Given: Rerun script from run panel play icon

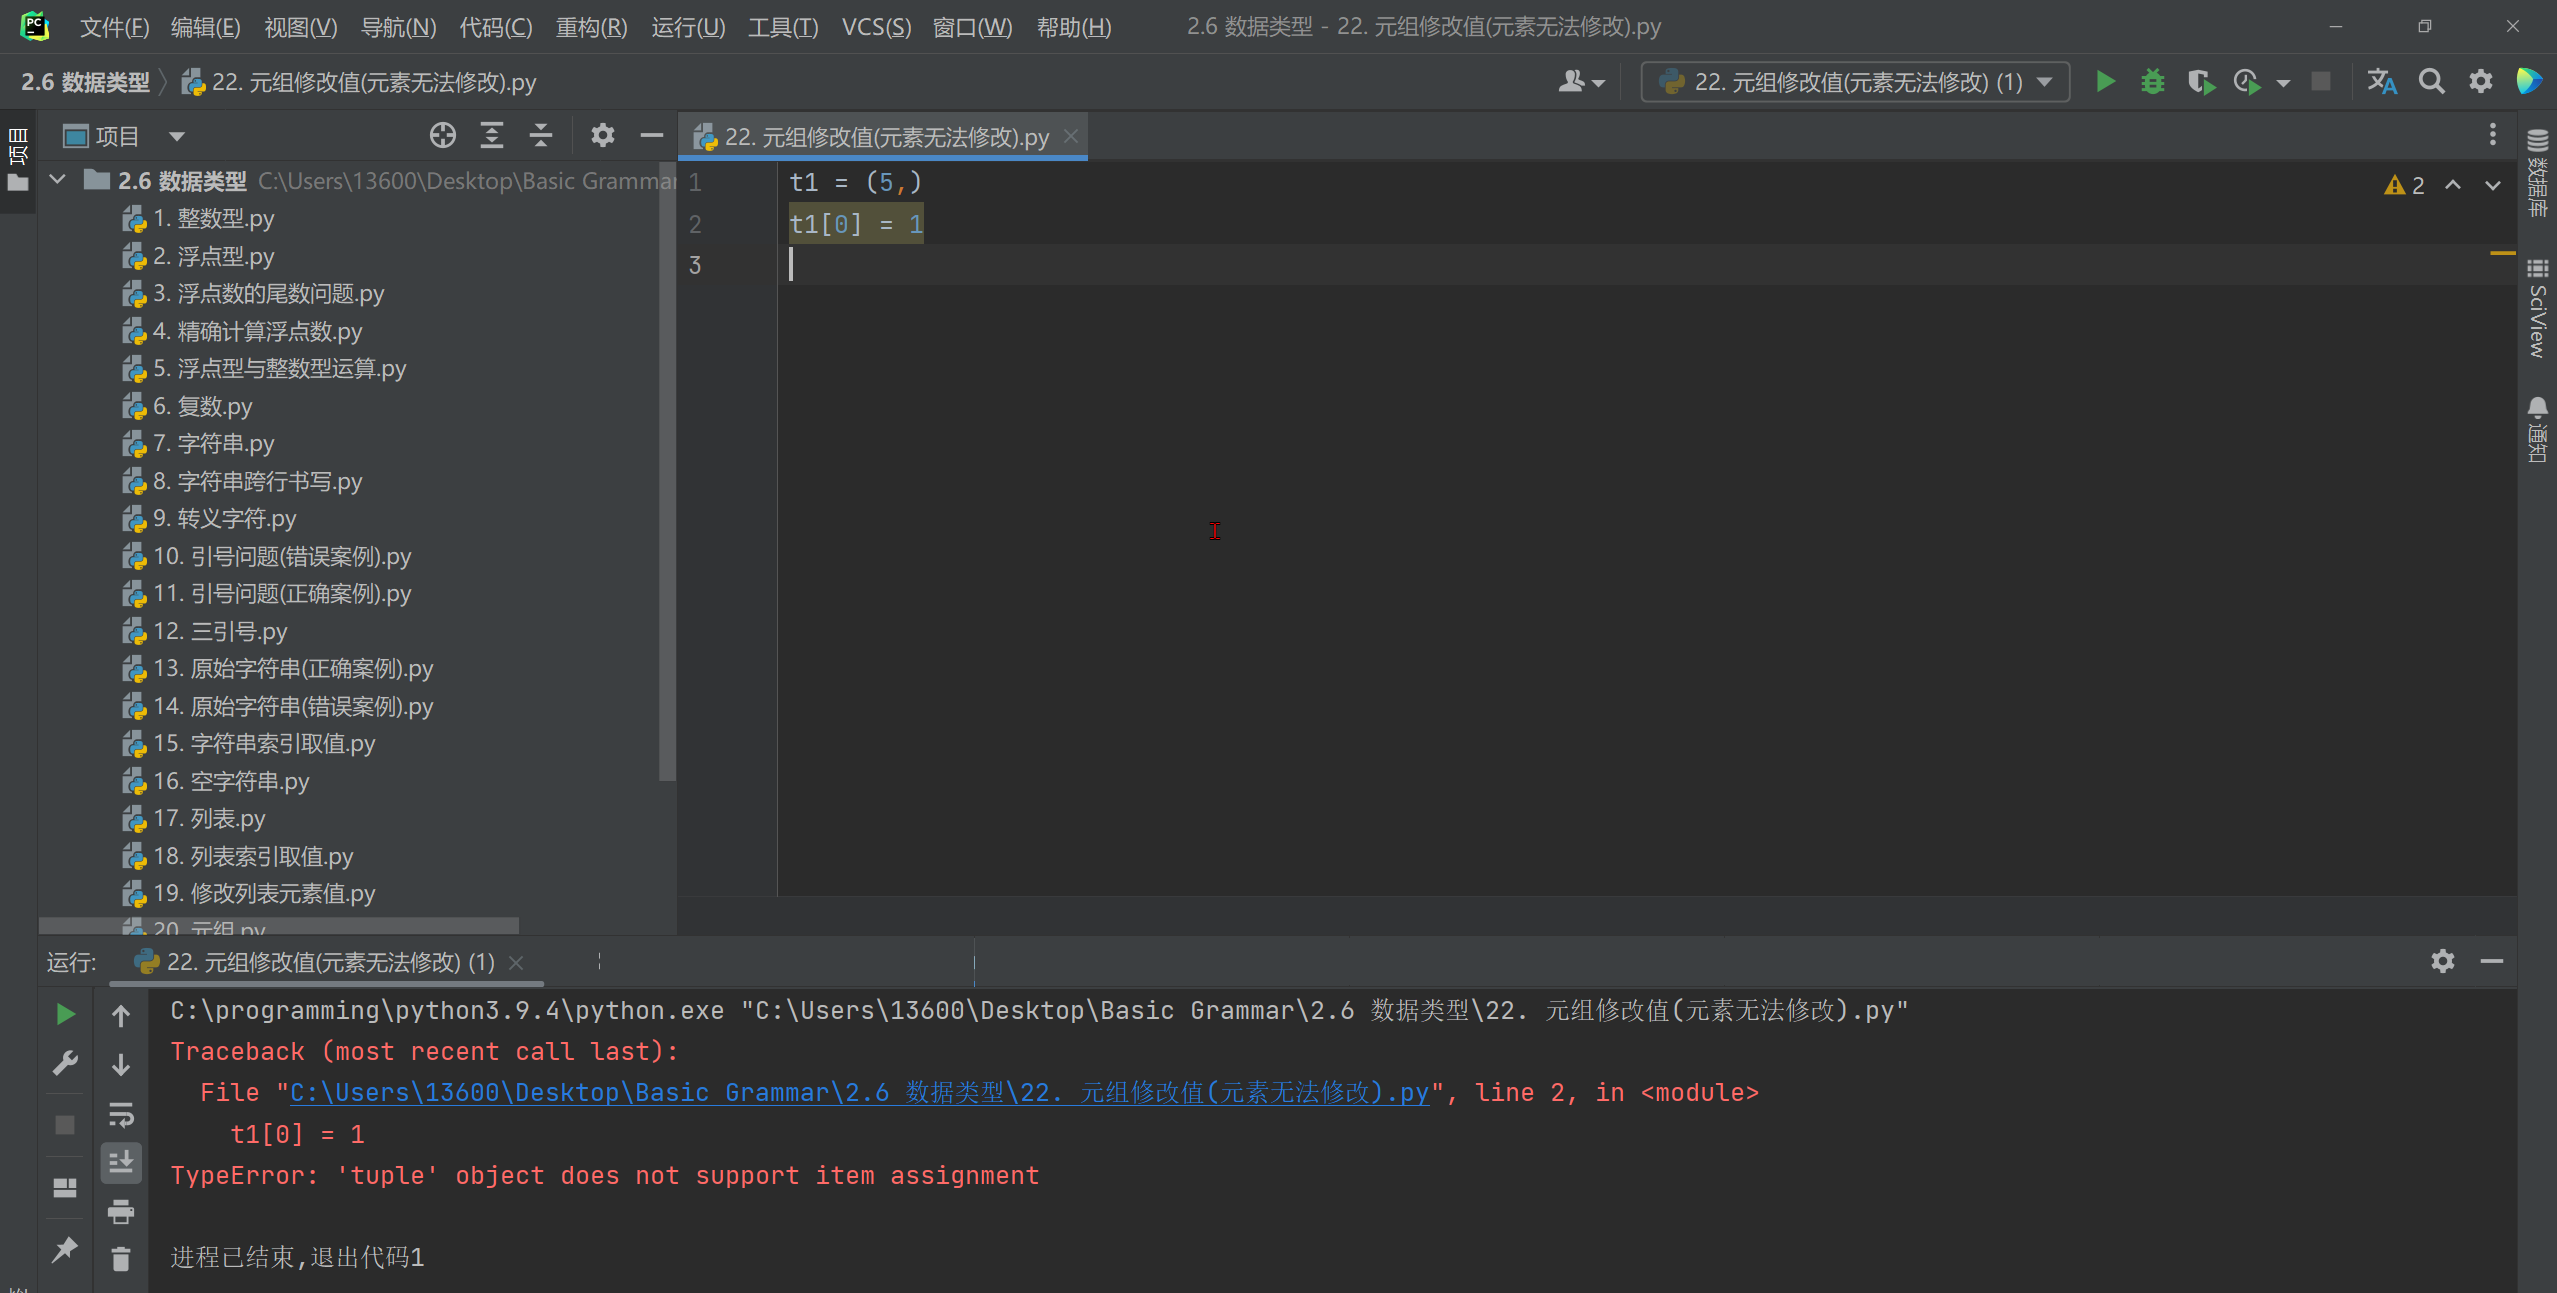Looking at the screenshot, I should click(x=65, y=1014).
